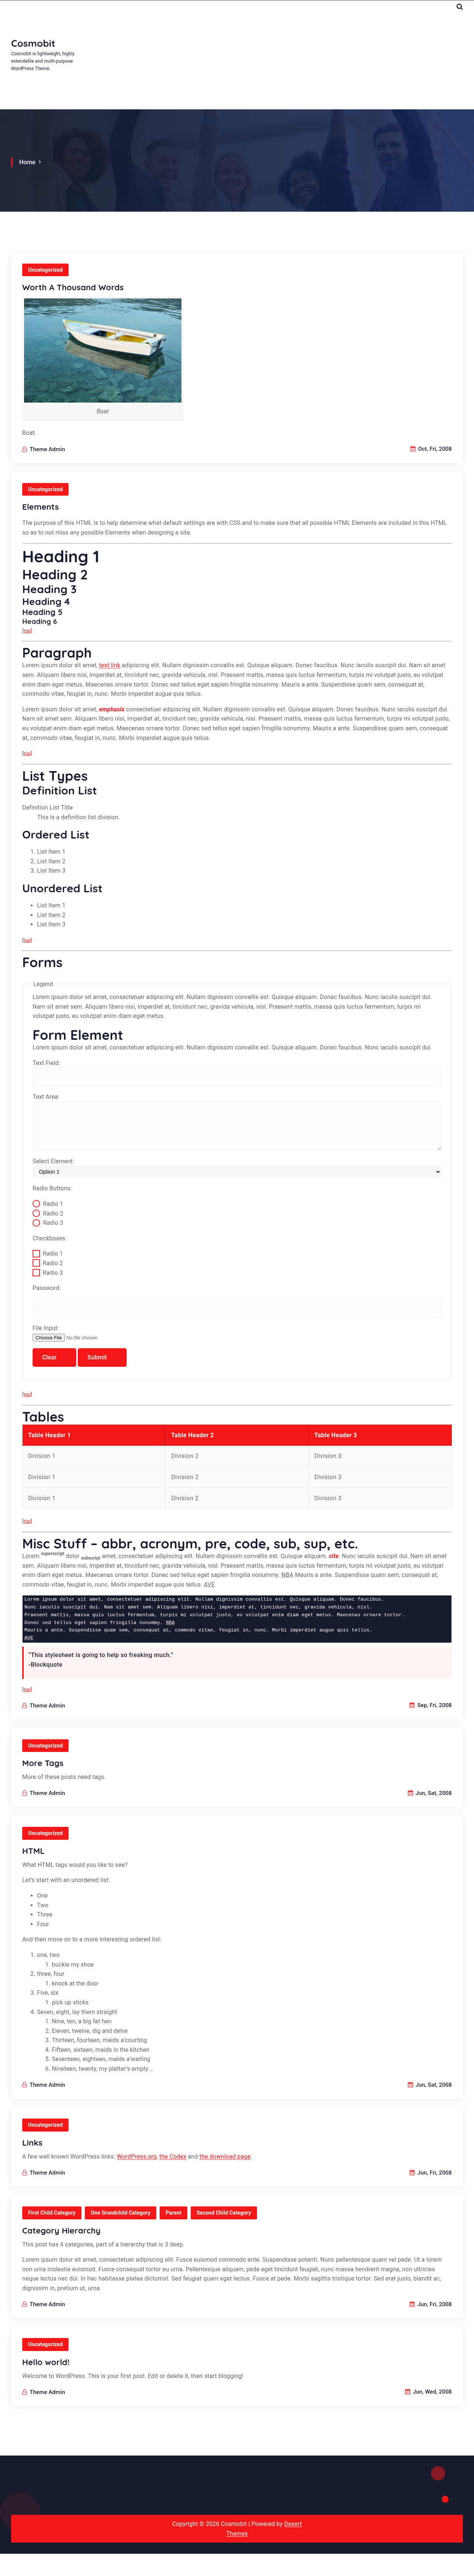Follow the WordPress.org link
Image resolution: width=474 pixels, height=2576 pixels.
[137, 2157]
